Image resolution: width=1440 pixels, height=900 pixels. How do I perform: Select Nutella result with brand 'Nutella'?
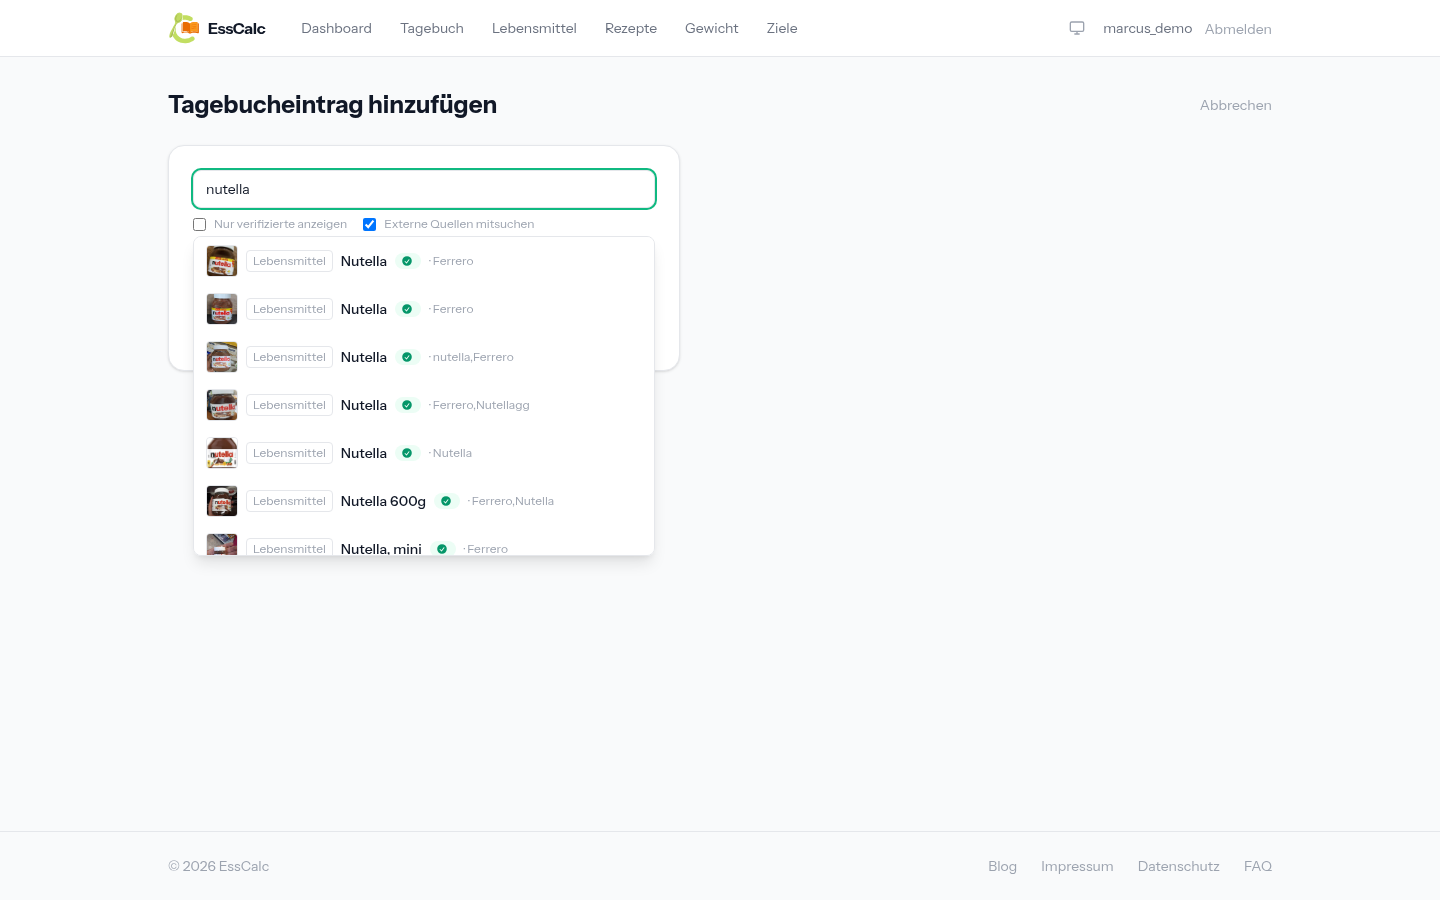coord(424,453)
